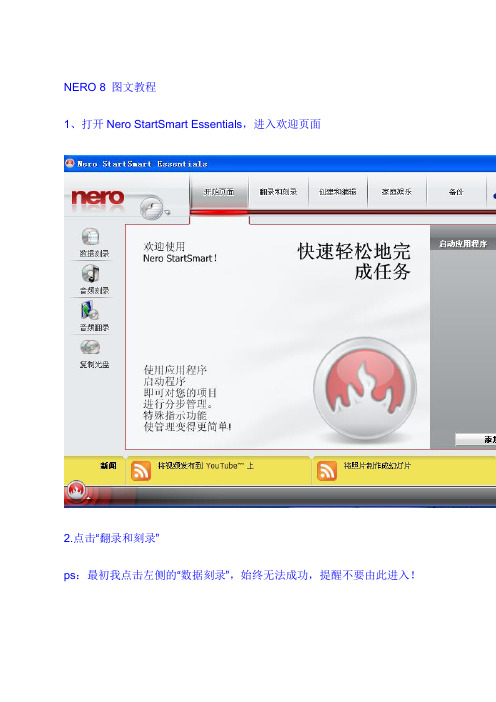Open the 复制光盘 (Copy Disc) icon

90,347
